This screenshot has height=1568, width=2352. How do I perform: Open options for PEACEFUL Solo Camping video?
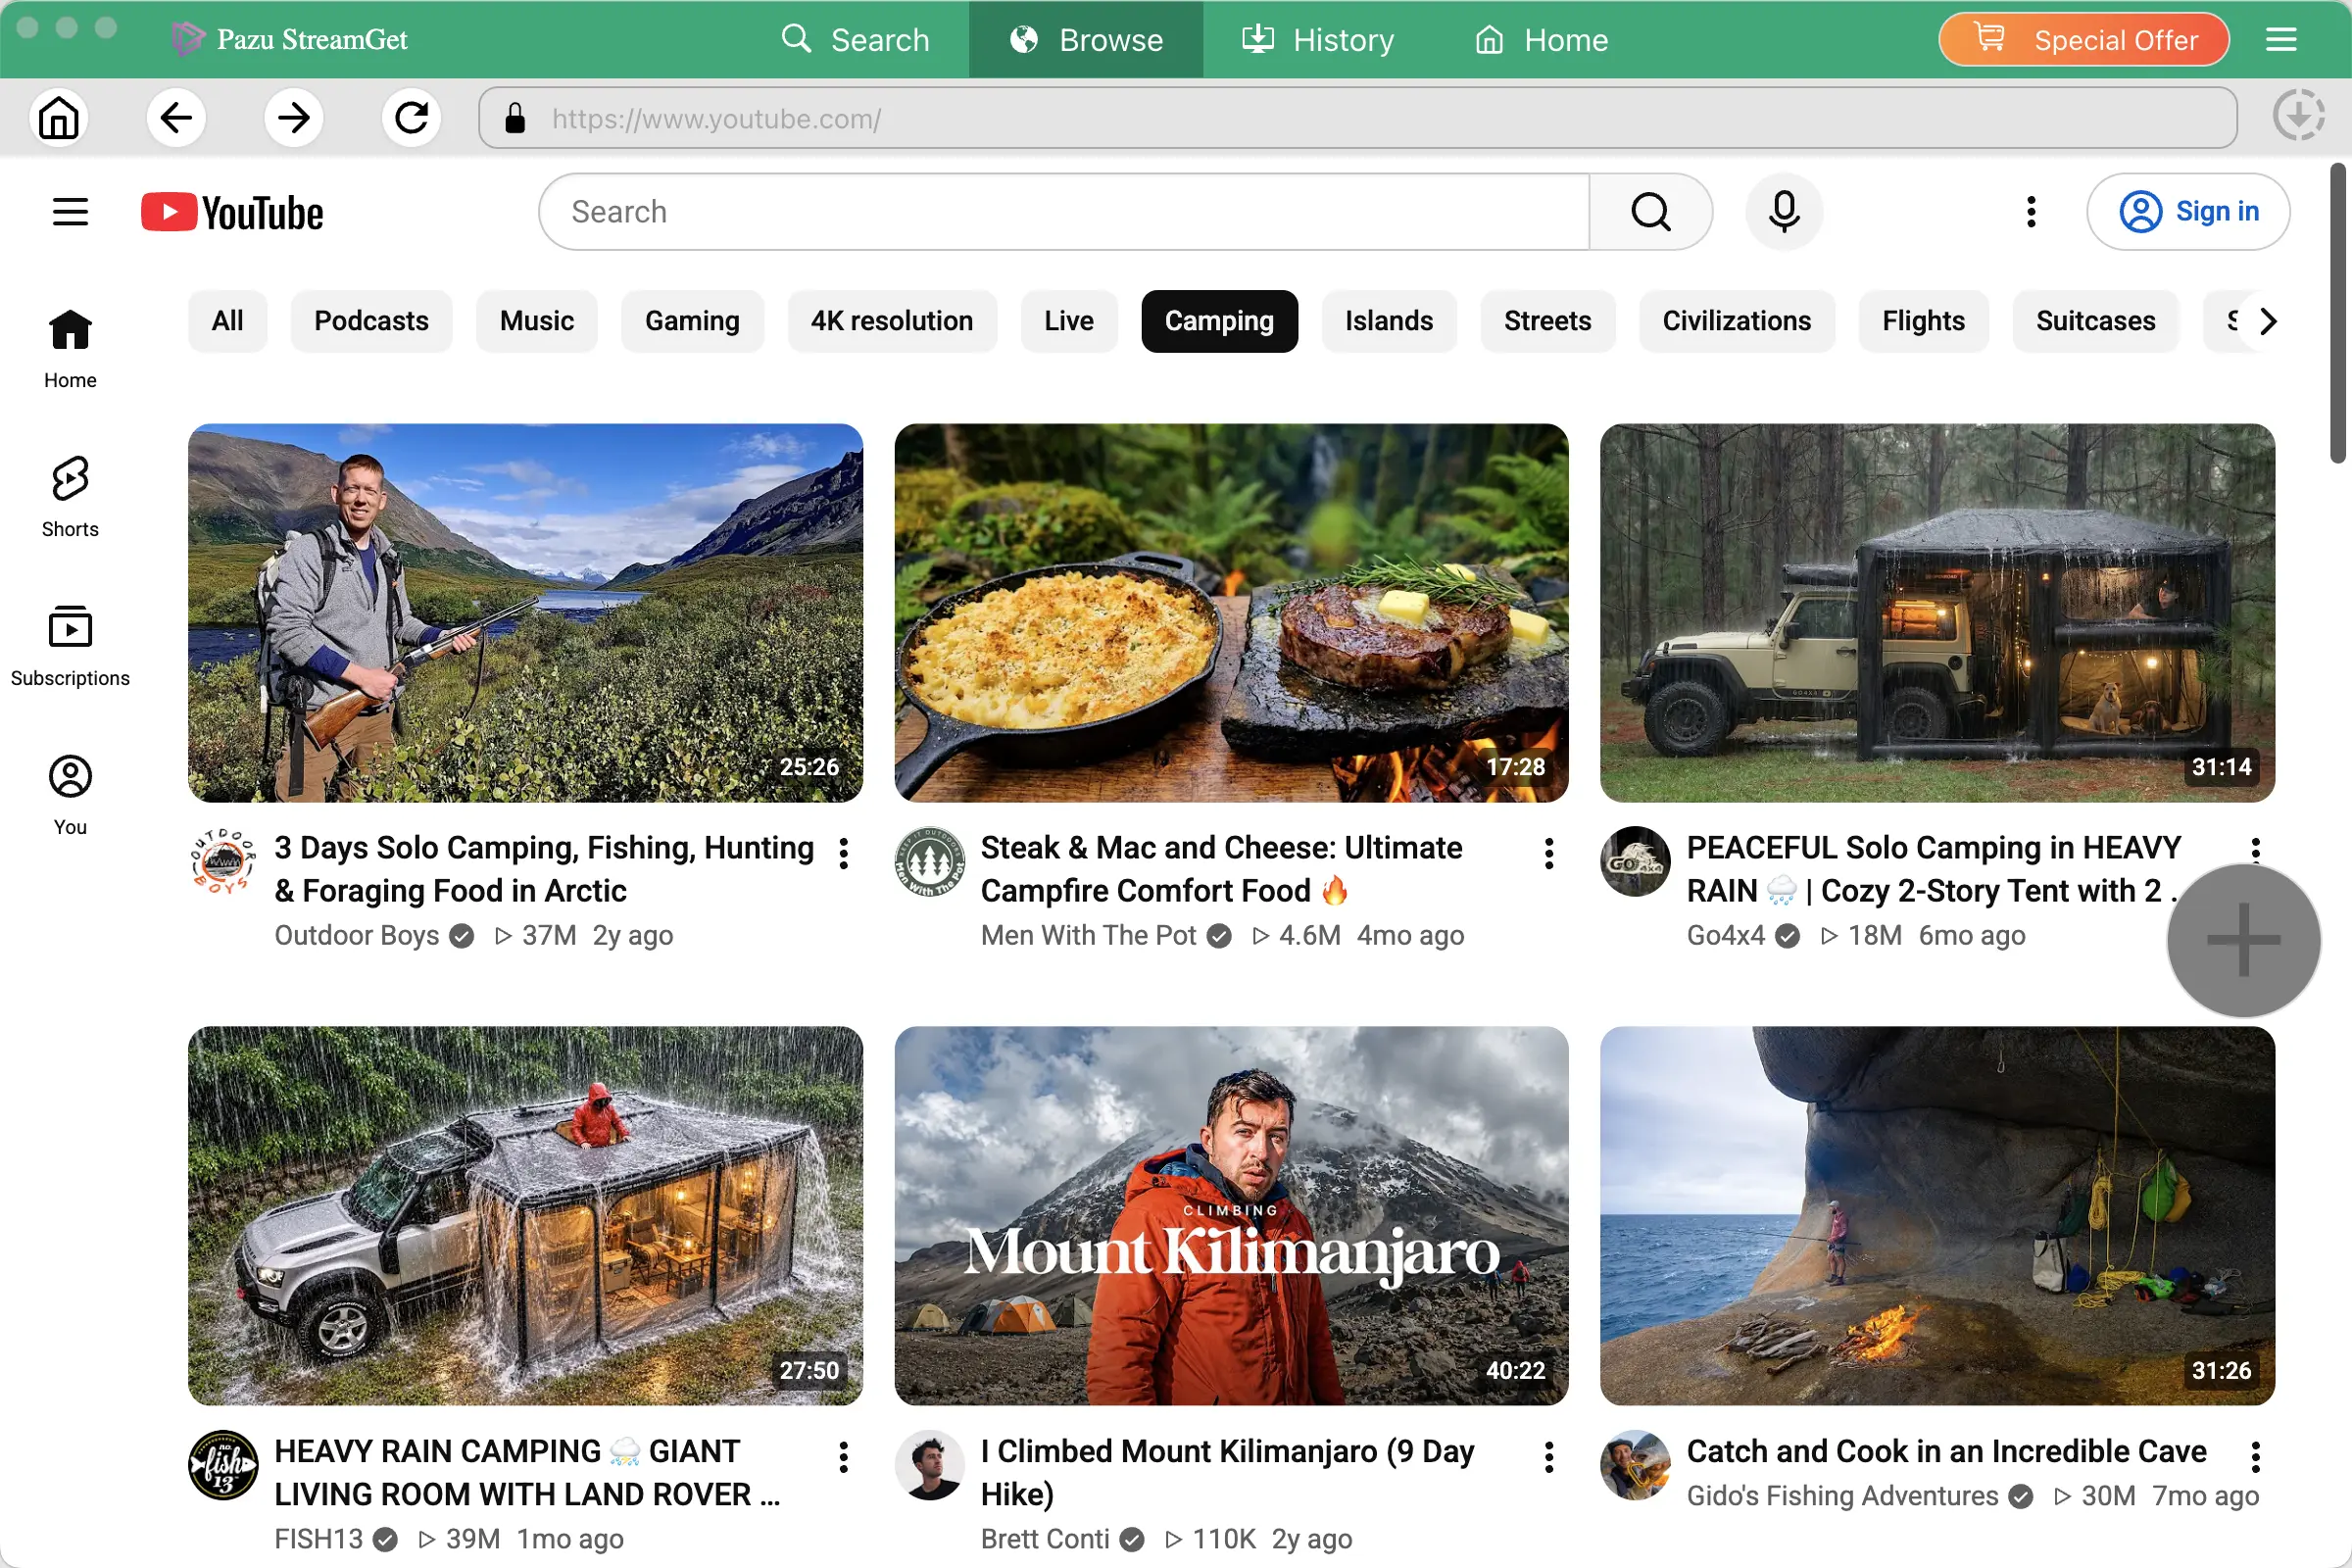click(x=2255, y=849)
